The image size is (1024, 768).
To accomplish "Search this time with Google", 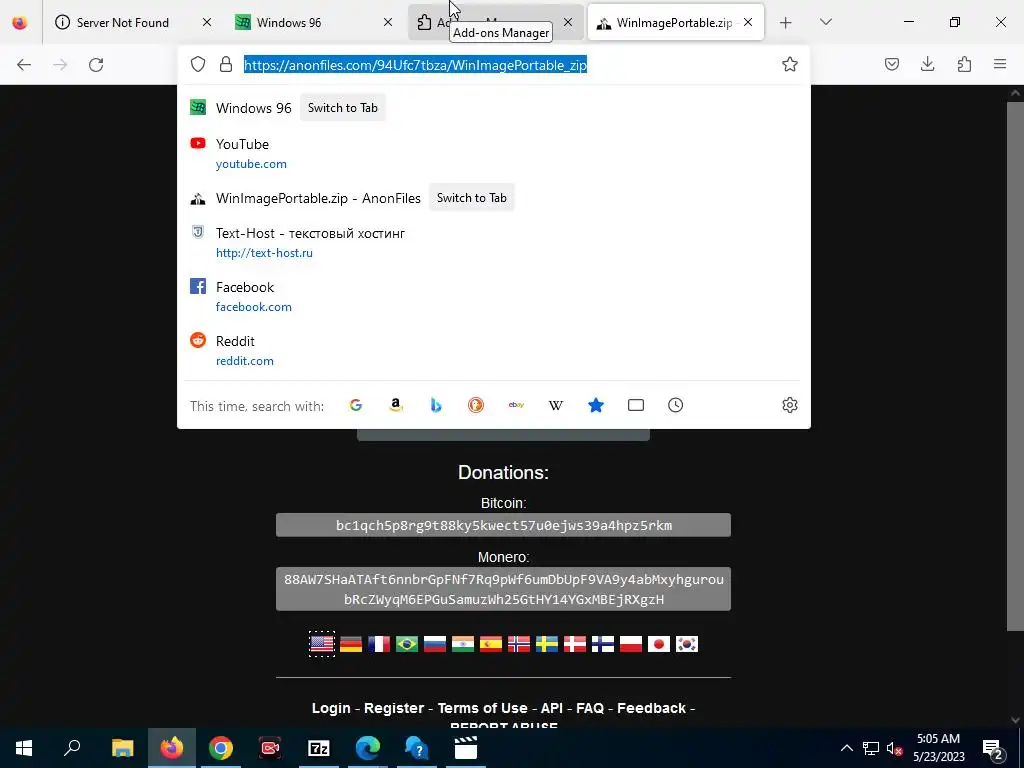I will [355, 405].
